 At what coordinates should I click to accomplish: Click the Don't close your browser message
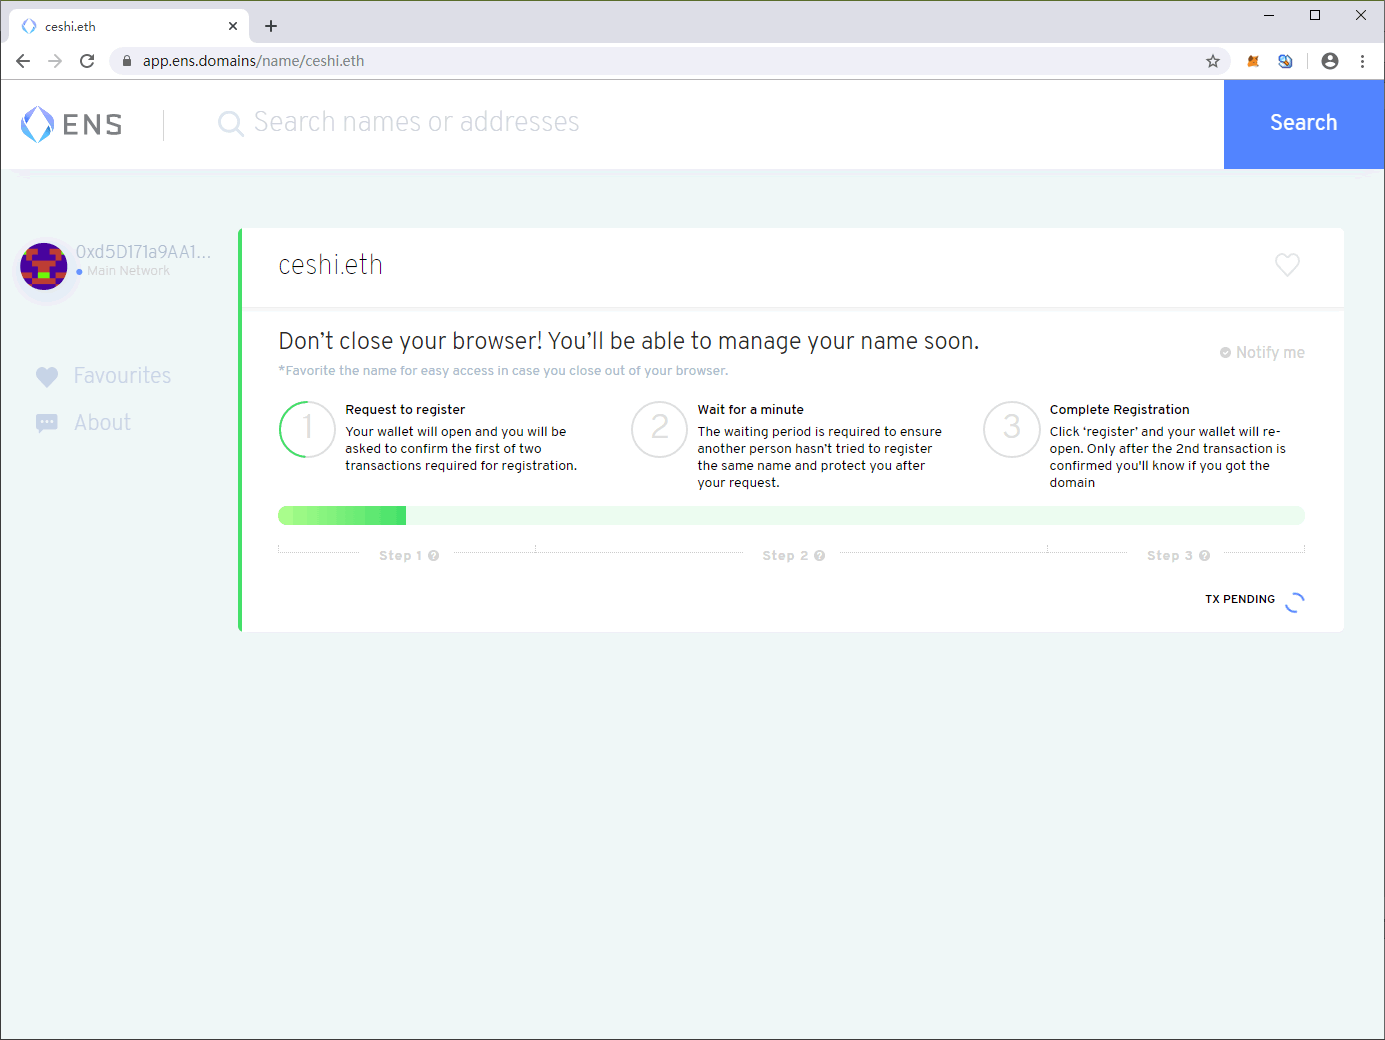coord(629,341)
